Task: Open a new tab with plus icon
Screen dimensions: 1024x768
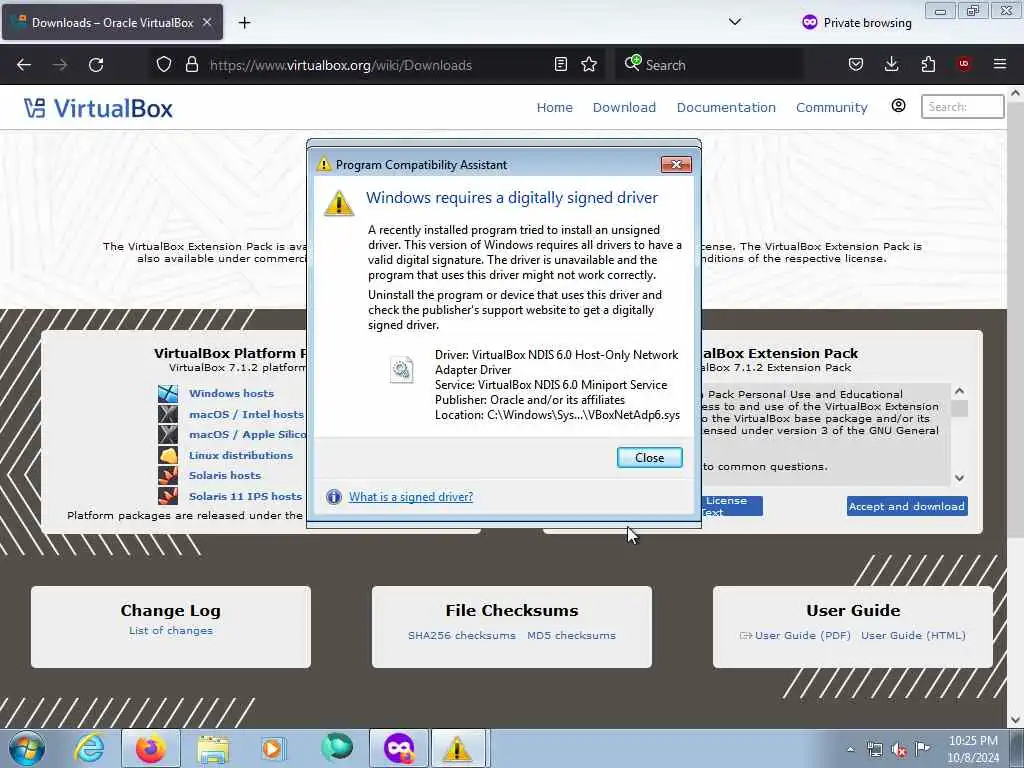Action: 244,23
